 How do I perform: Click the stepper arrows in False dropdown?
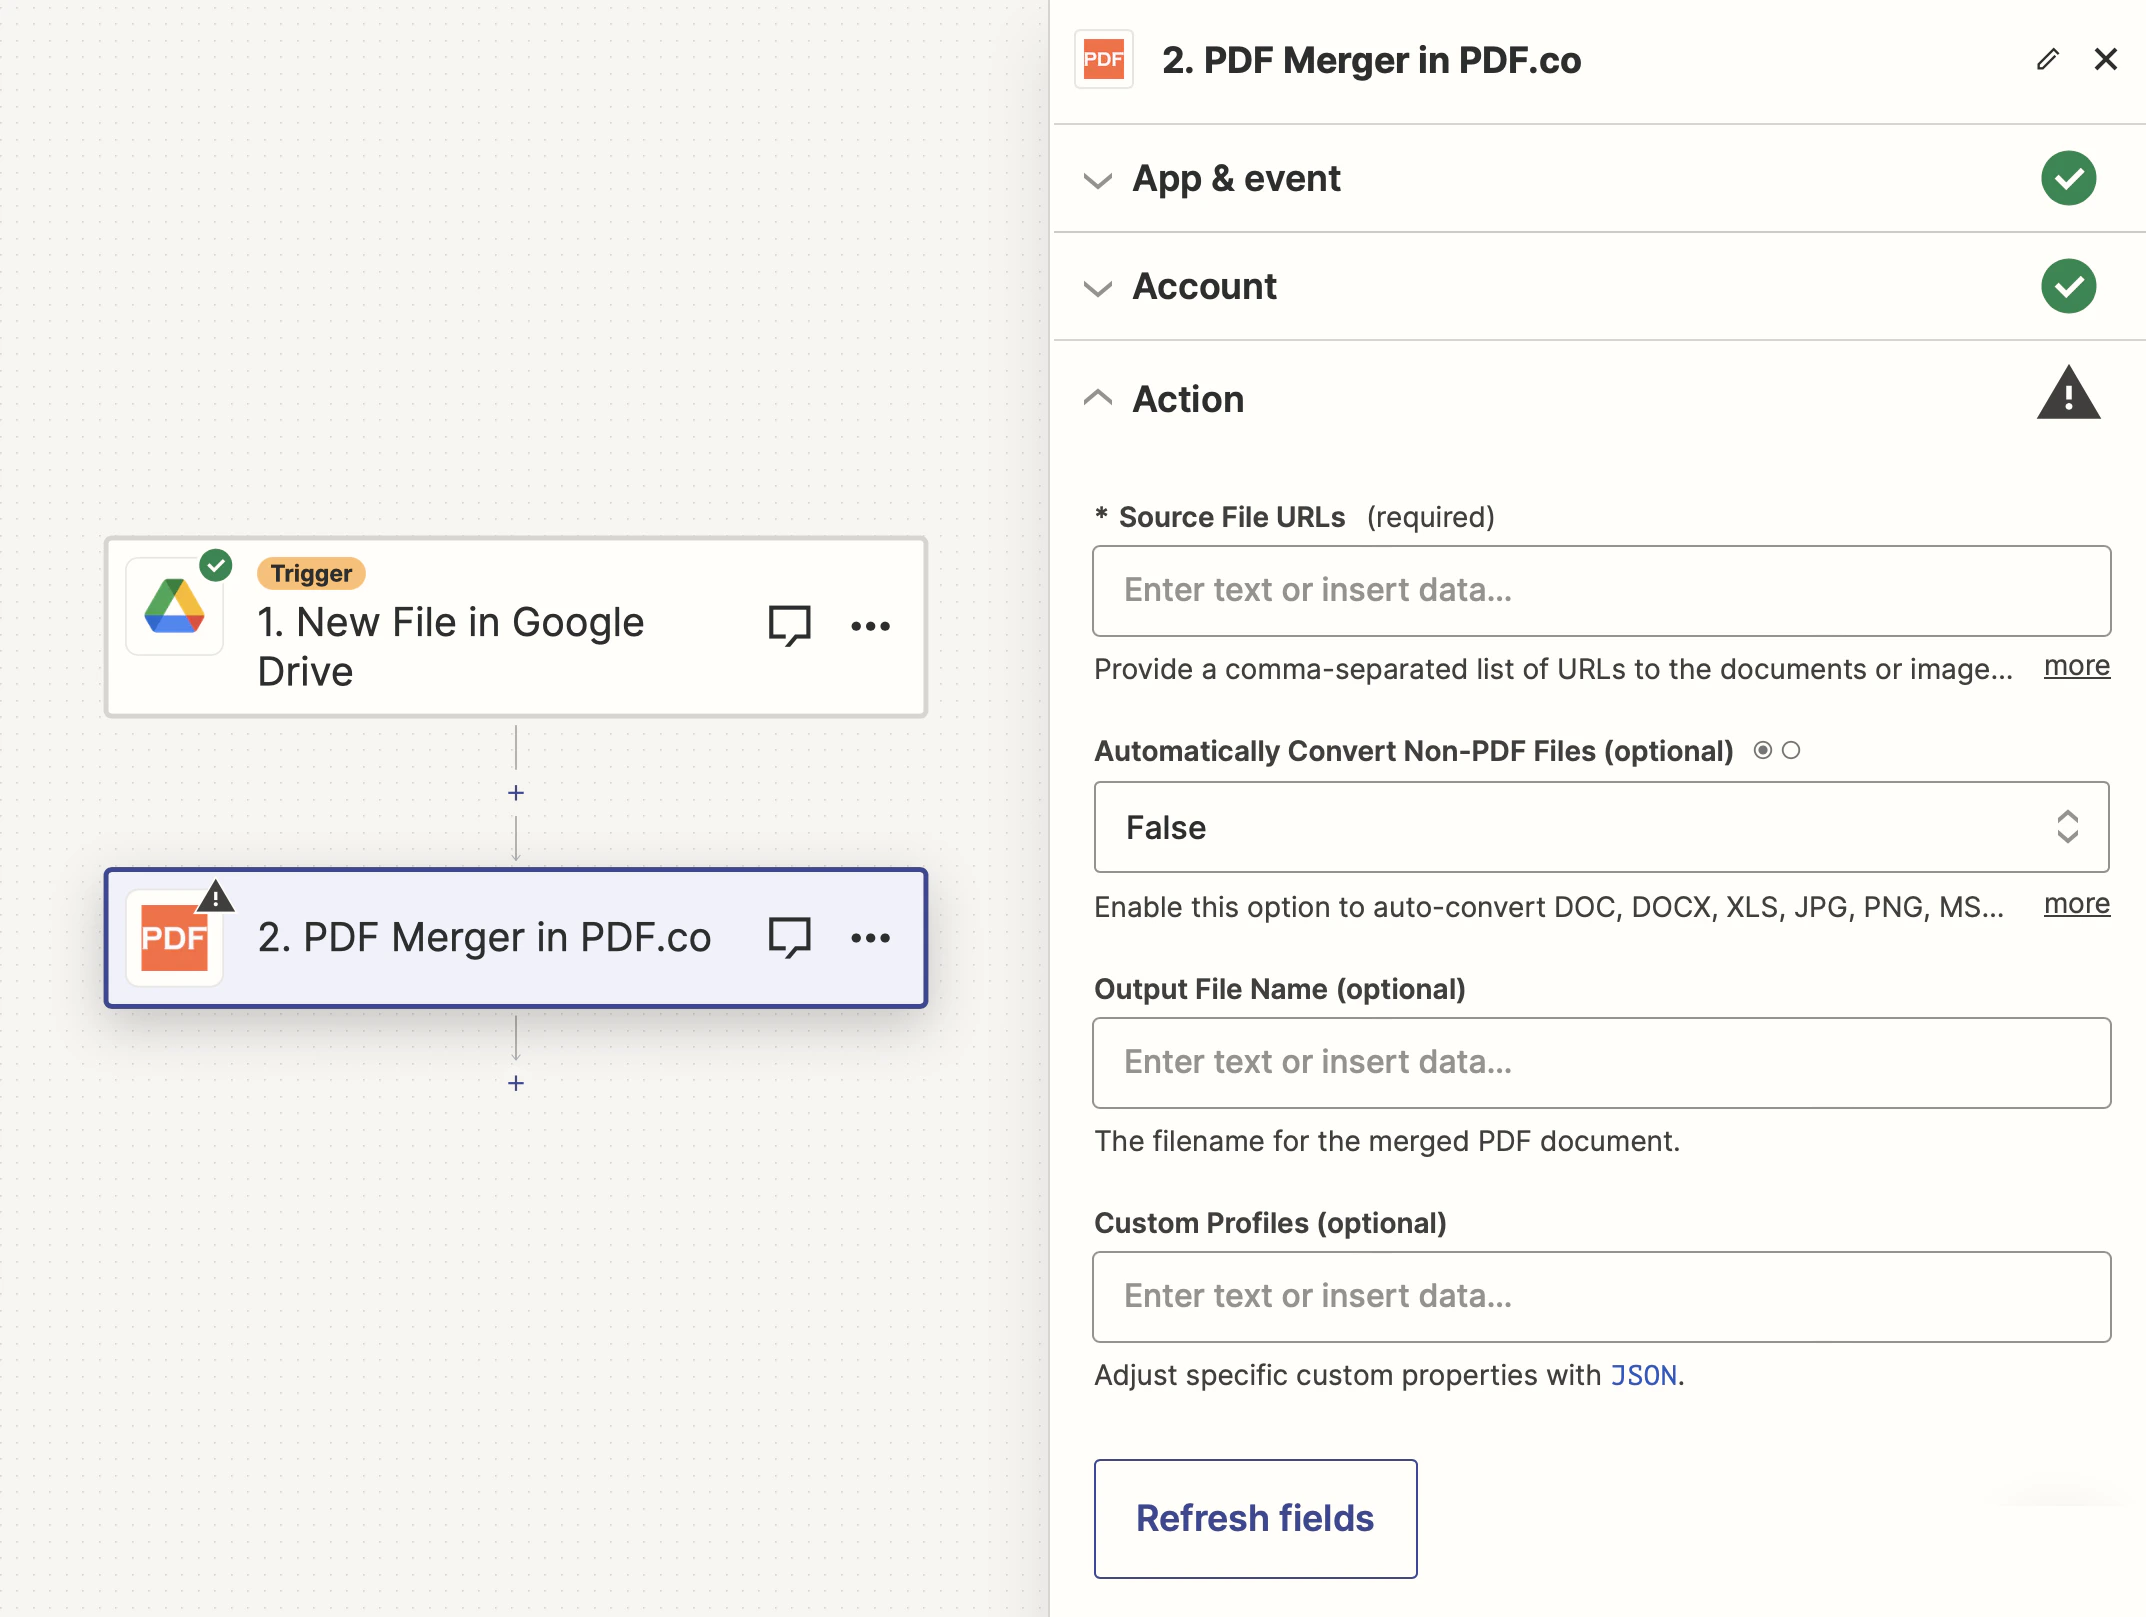pyautogui.click(x=2067, y=827)
